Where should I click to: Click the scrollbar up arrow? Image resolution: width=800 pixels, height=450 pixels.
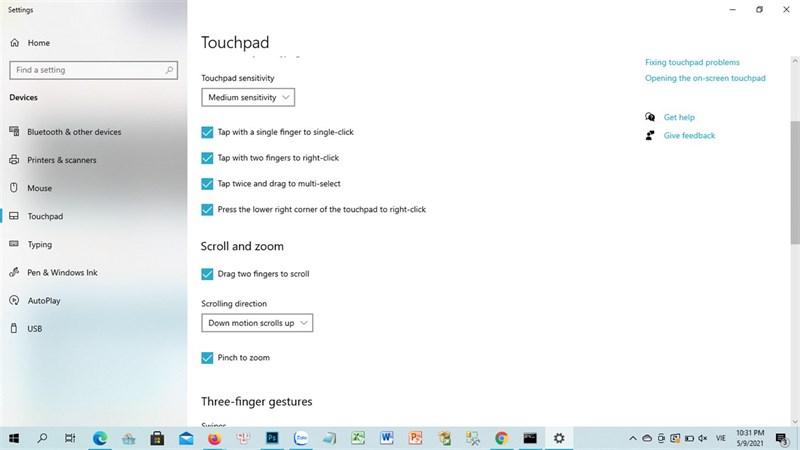coord(795,61)
